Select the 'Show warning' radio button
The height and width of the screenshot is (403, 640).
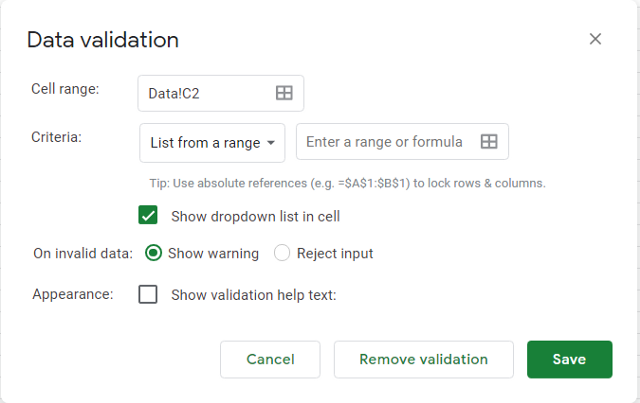click(153, 253)
